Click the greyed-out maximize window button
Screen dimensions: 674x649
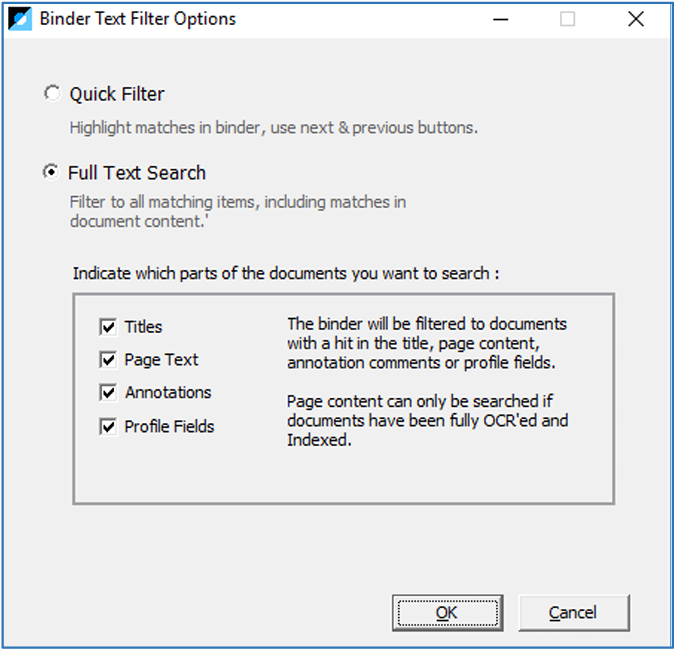567,19
